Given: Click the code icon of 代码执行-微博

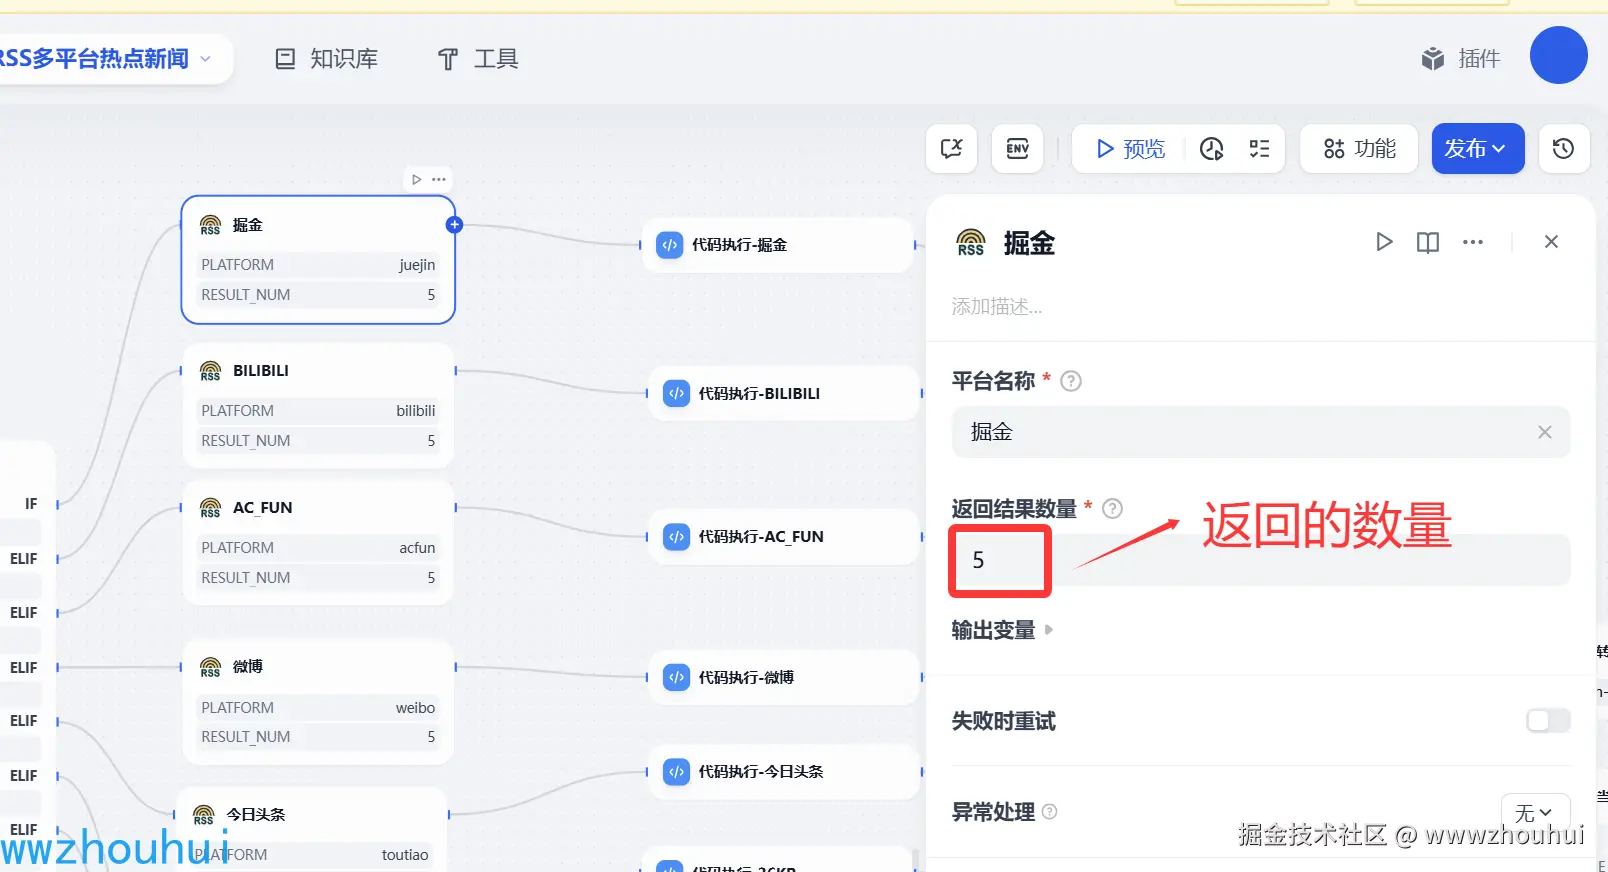Looking at the screenshot, I should click(677, 678).
